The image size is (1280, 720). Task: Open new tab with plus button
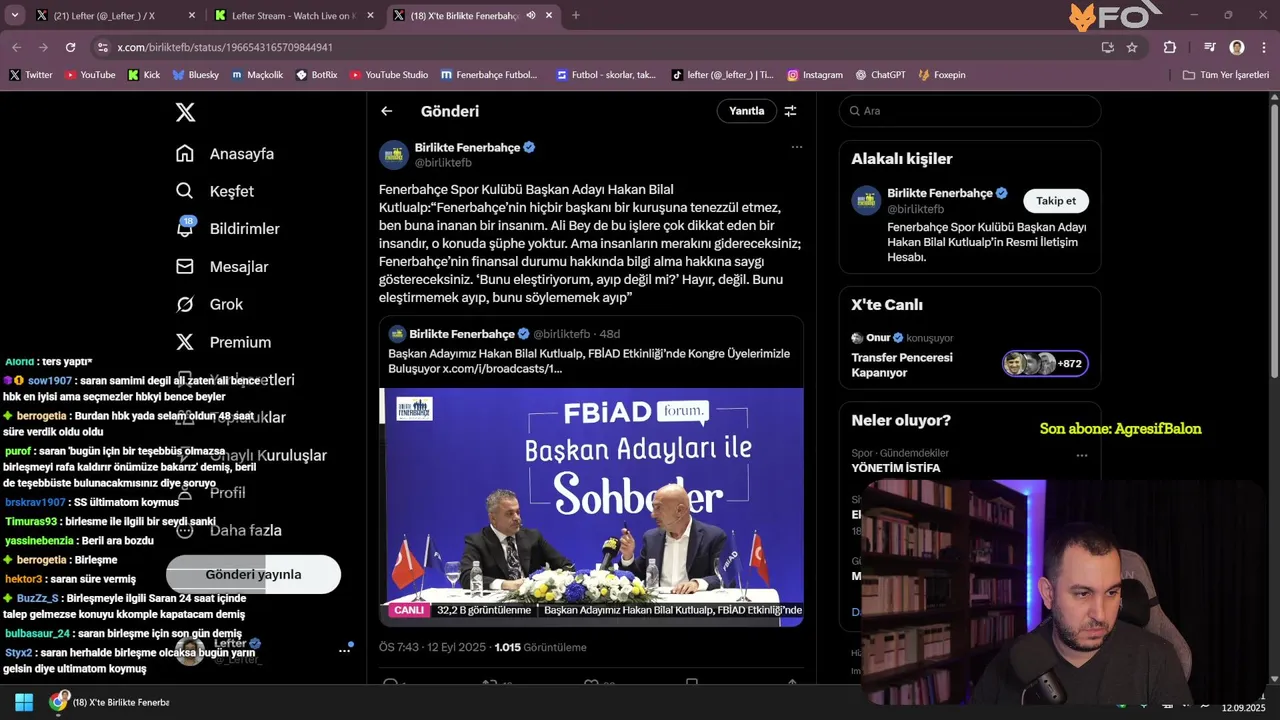pos(575,15)
